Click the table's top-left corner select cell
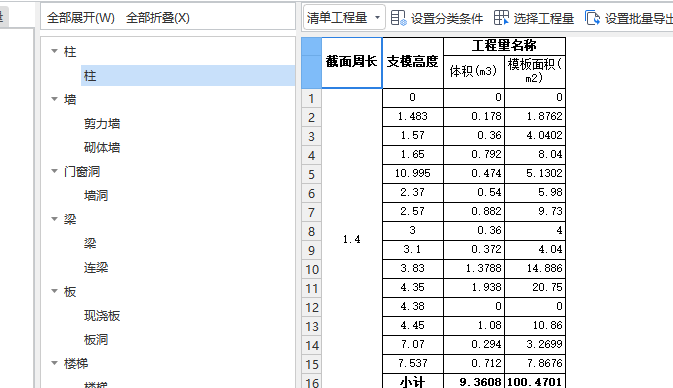673x388 pixels. pyautogui.click(x=311, y=63)
